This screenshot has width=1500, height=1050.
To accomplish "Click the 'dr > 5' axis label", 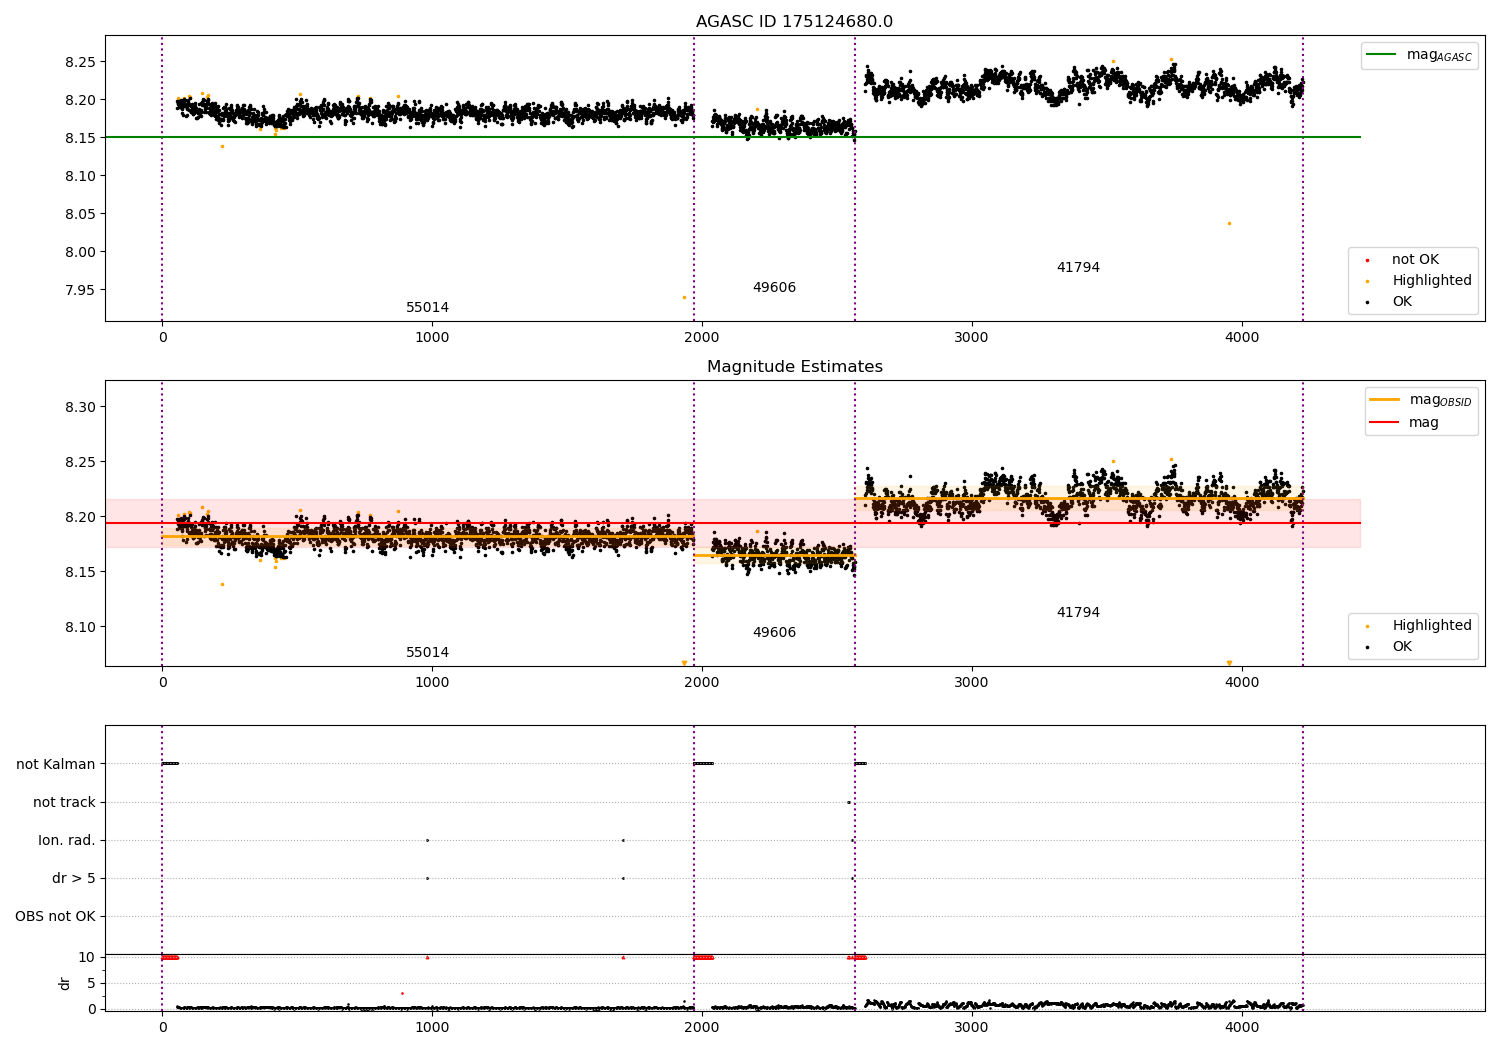I will (74, 878).
